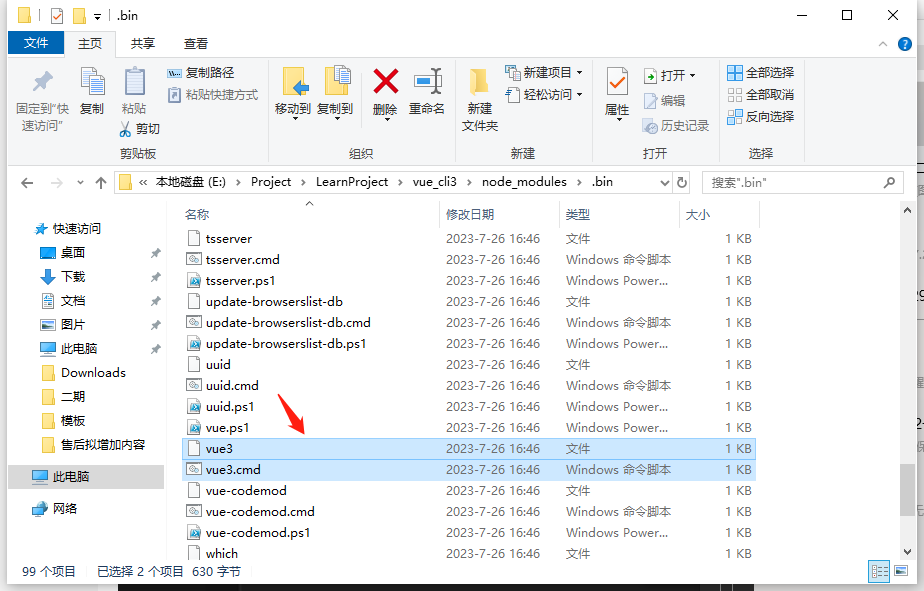Sort by the Size (大小) column

tap(719, 214)
